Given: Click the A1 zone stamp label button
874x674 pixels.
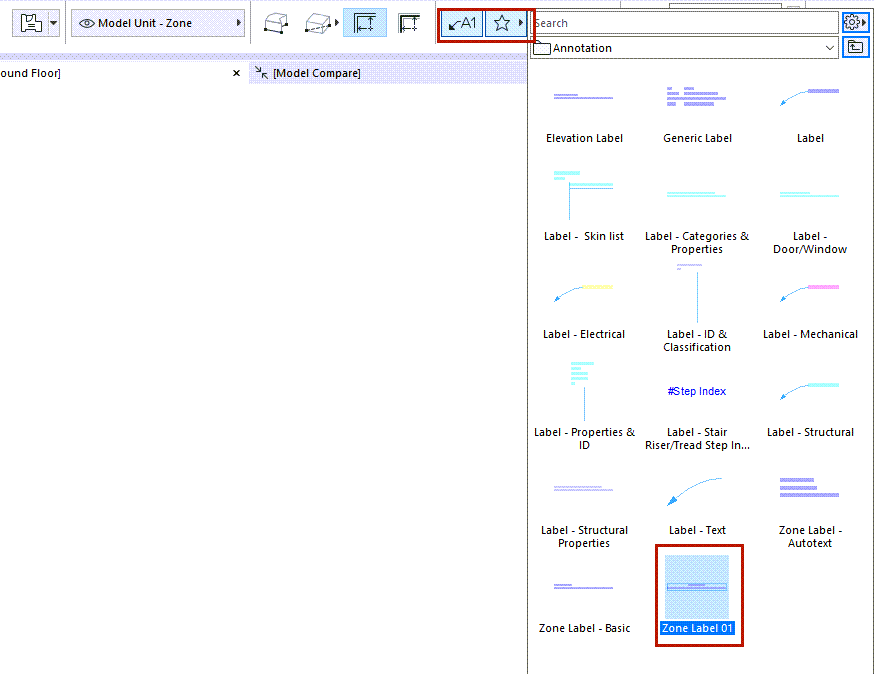Looking at the screenshot, I should tap(462, 23).
